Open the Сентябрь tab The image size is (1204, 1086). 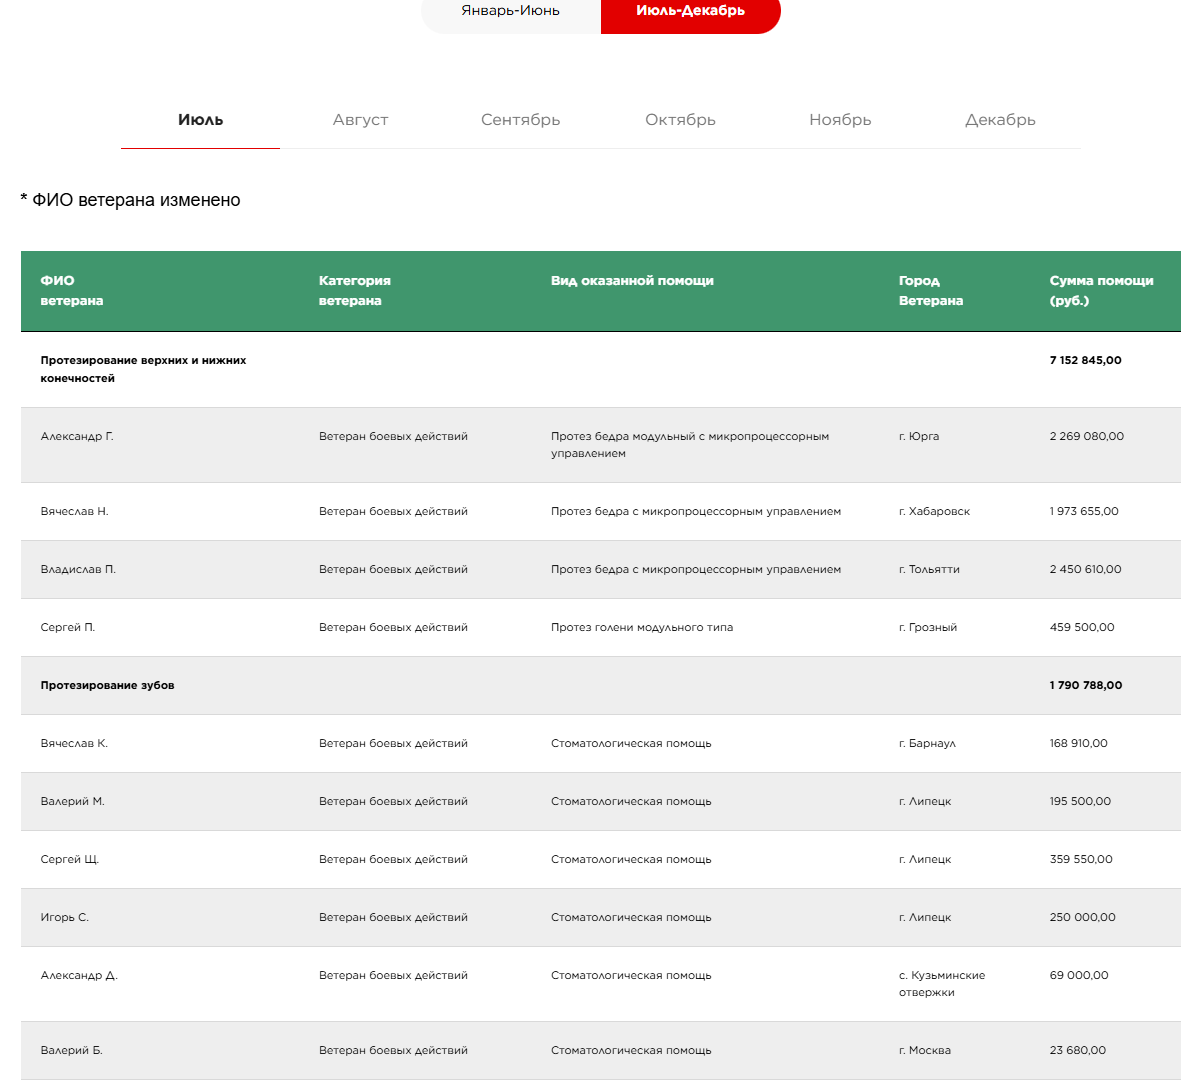[x=520, y=120]
